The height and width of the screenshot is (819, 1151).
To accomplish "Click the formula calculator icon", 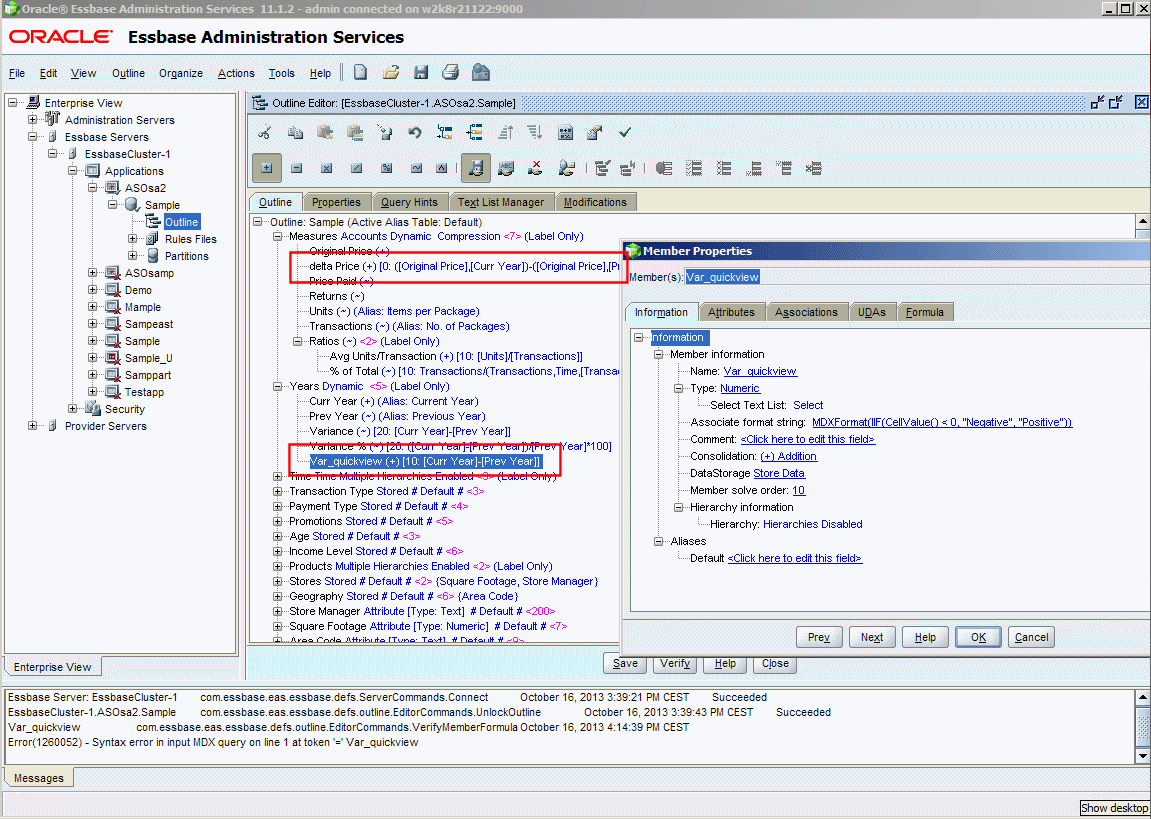I will tap(565, 133).
